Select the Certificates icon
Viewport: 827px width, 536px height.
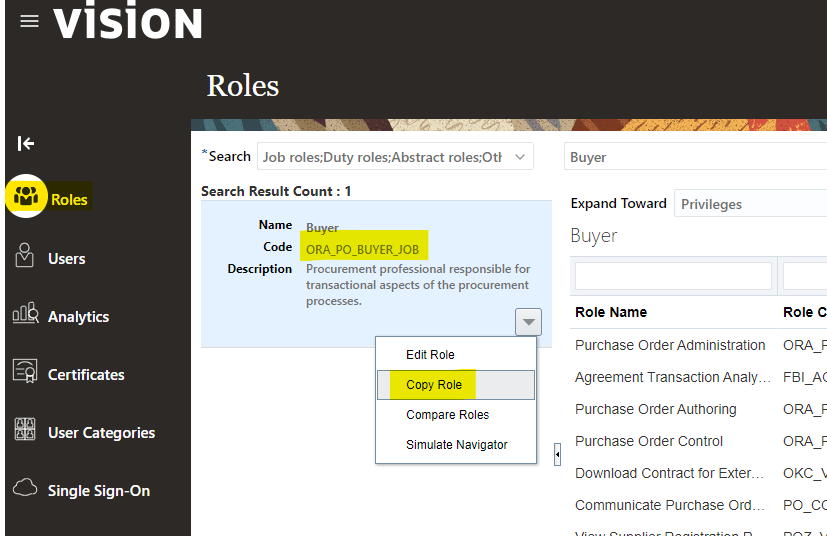coord(26,372)
